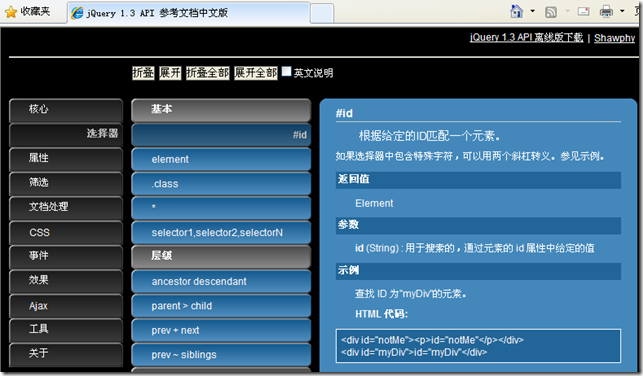The width and height of the screenshot is (643, 376).
Task: Collapse the 层级 section header
Action: click(221, 257)
